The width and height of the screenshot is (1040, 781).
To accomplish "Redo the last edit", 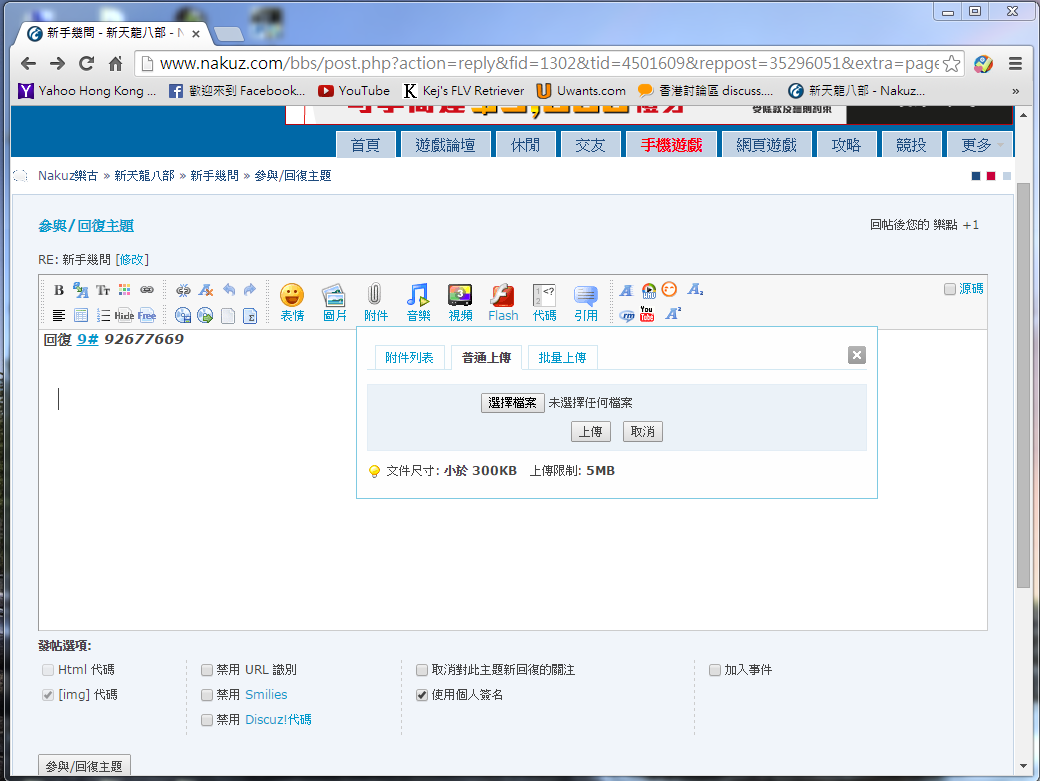I will (x=249, y=290).
